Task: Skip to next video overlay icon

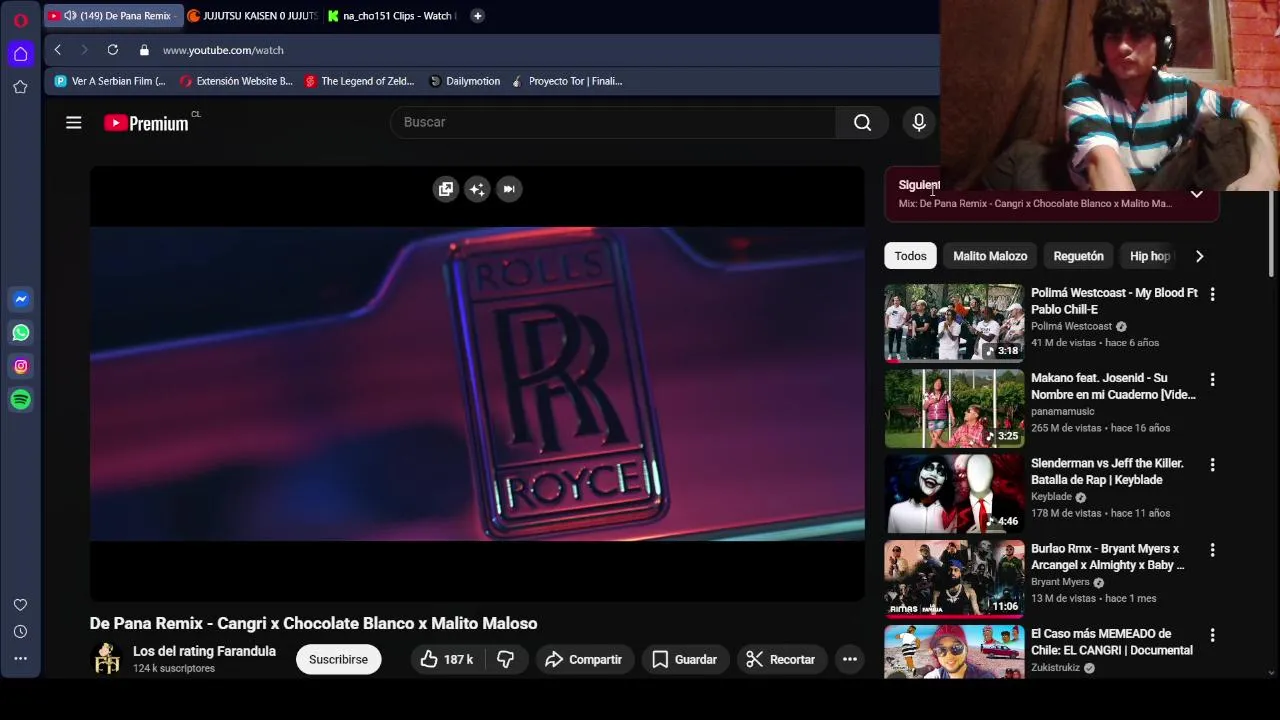Action: click(509, 189)
